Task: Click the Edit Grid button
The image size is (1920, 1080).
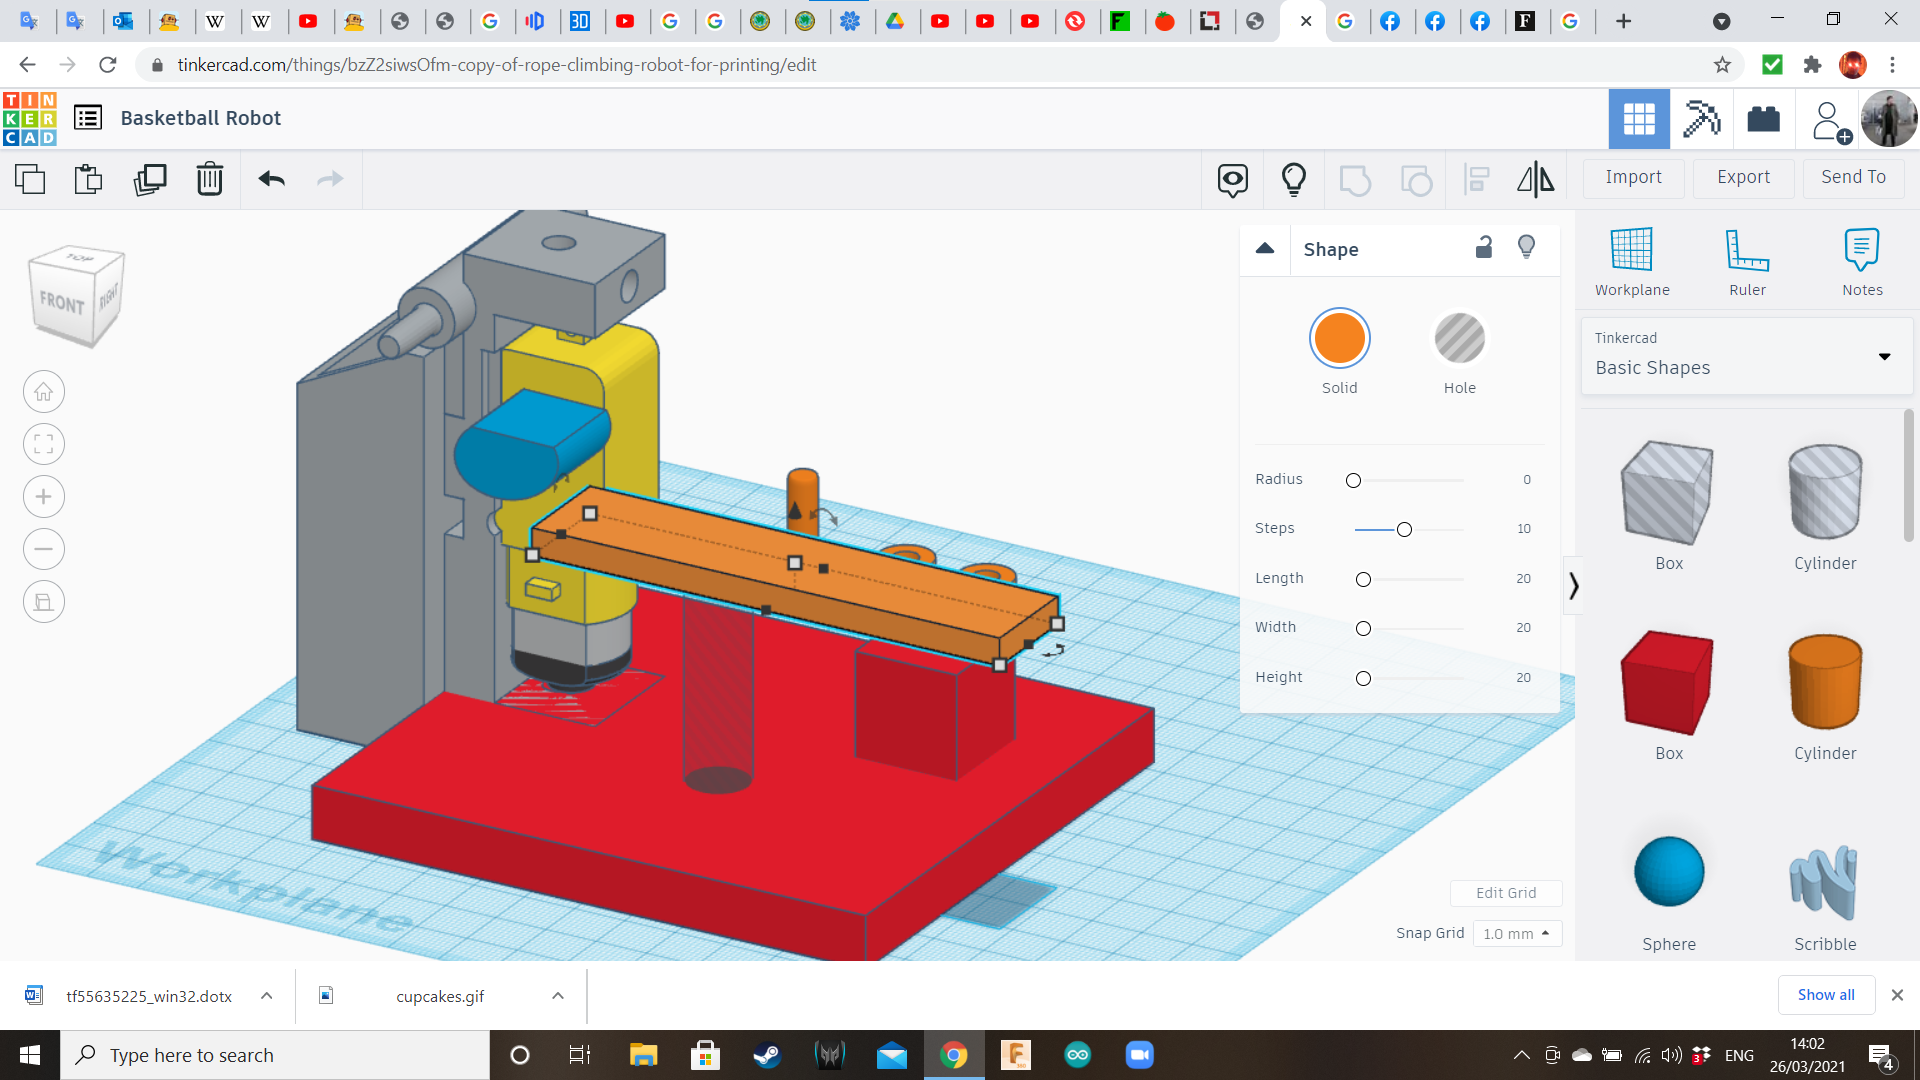Action: 1505,893
